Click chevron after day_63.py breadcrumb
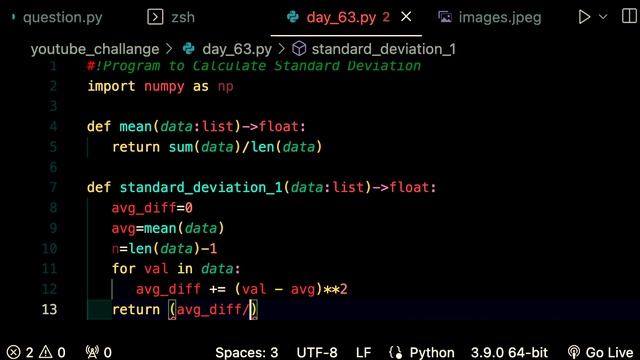Image resolution: width=640 pixels, height=360 pixels. click(281, 49)
